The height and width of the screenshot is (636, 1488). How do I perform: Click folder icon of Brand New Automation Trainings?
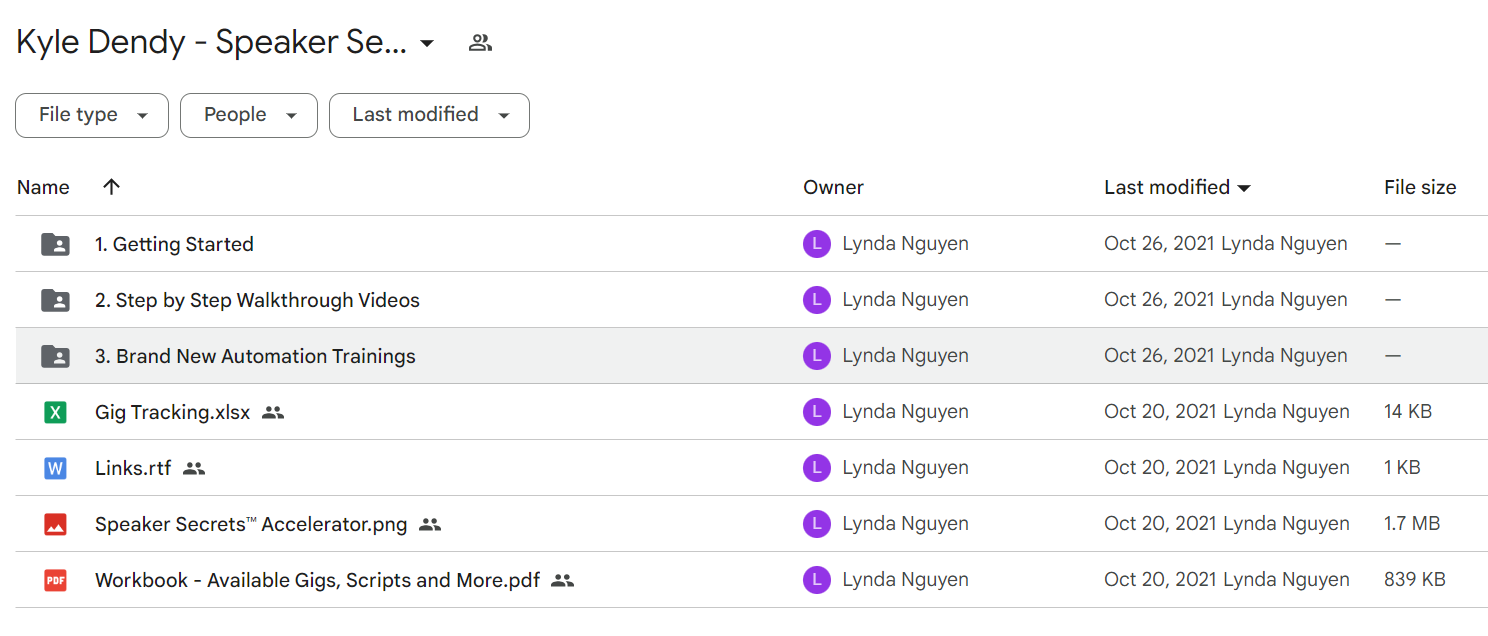click(x=55, y=356)
